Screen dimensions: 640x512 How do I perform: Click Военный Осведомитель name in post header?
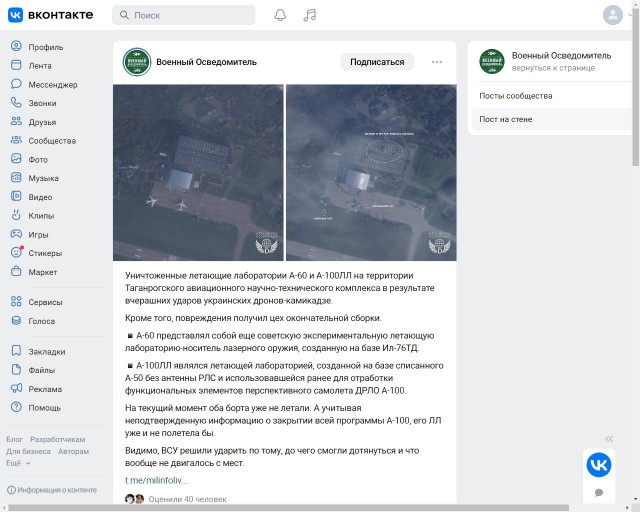[x=207, y=62]
